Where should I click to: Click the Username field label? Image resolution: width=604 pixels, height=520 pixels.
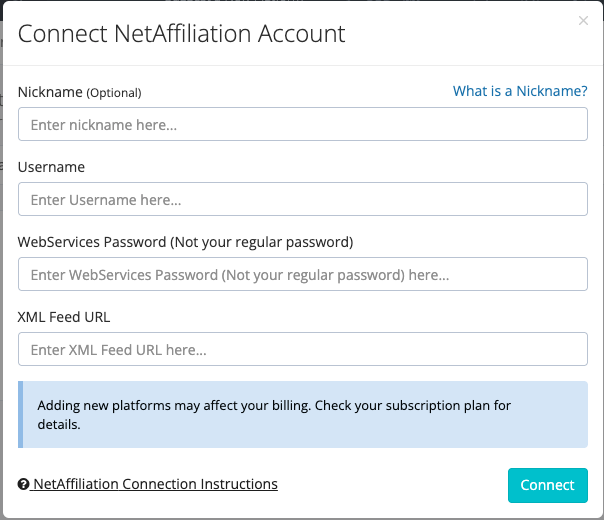[x=51, y=167]
